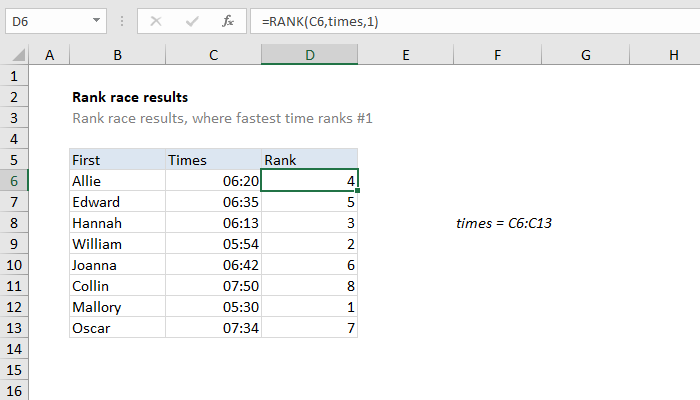The height and width of the screenshot is (400, 700).
Task: Click the 'First' header cell
Action: 117,160
